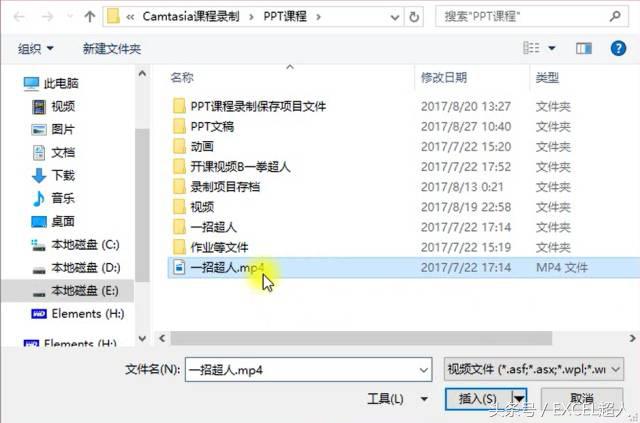Screen dimensions: 640x423
Task: Open the file type filter dropdown
Action: (x=533, y=370)
